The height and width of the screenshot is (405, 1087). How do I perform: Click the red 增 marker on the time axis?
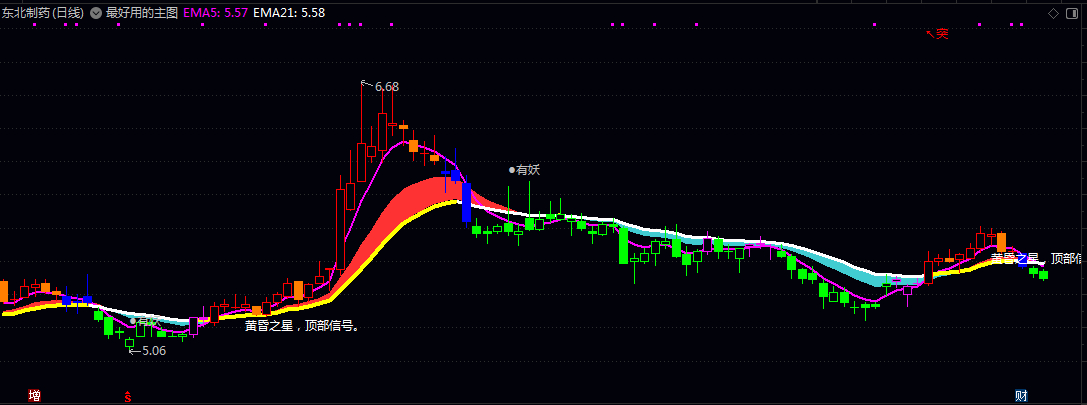[x=34, y=396]
